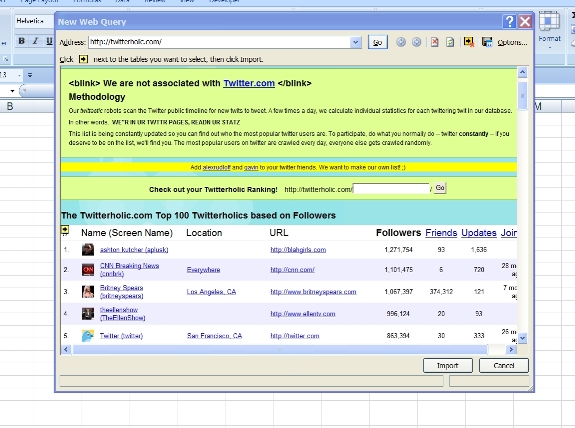Open the www.britneyspears.com link
This screenshot has width=575, height=428.
click(313, 292)
